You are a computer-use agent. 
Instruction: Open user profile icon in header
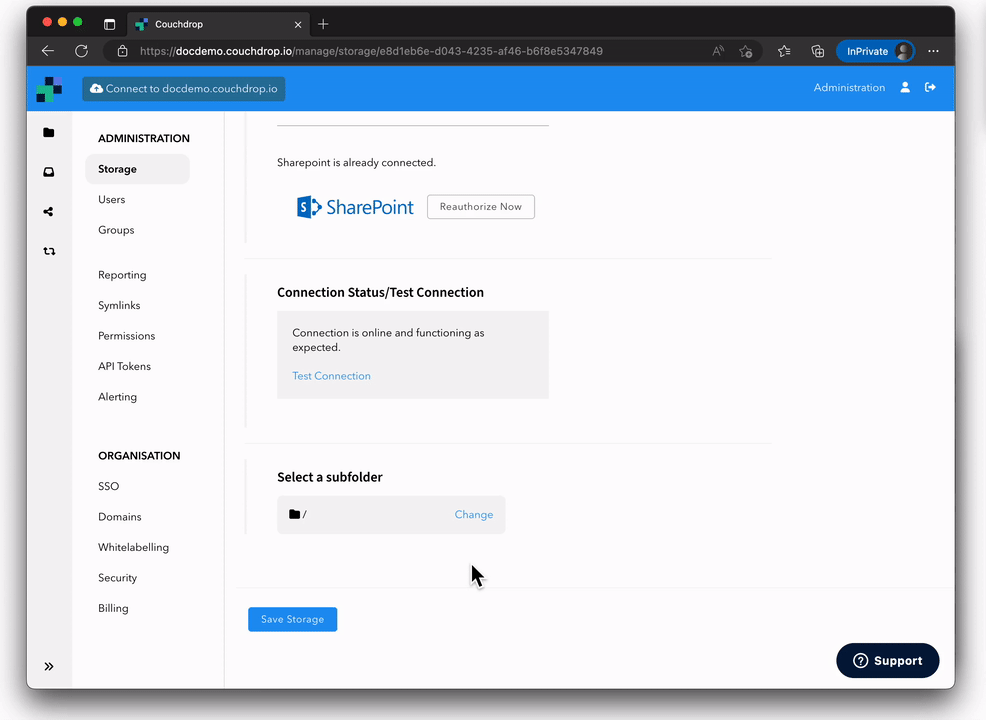pos(905,87)
